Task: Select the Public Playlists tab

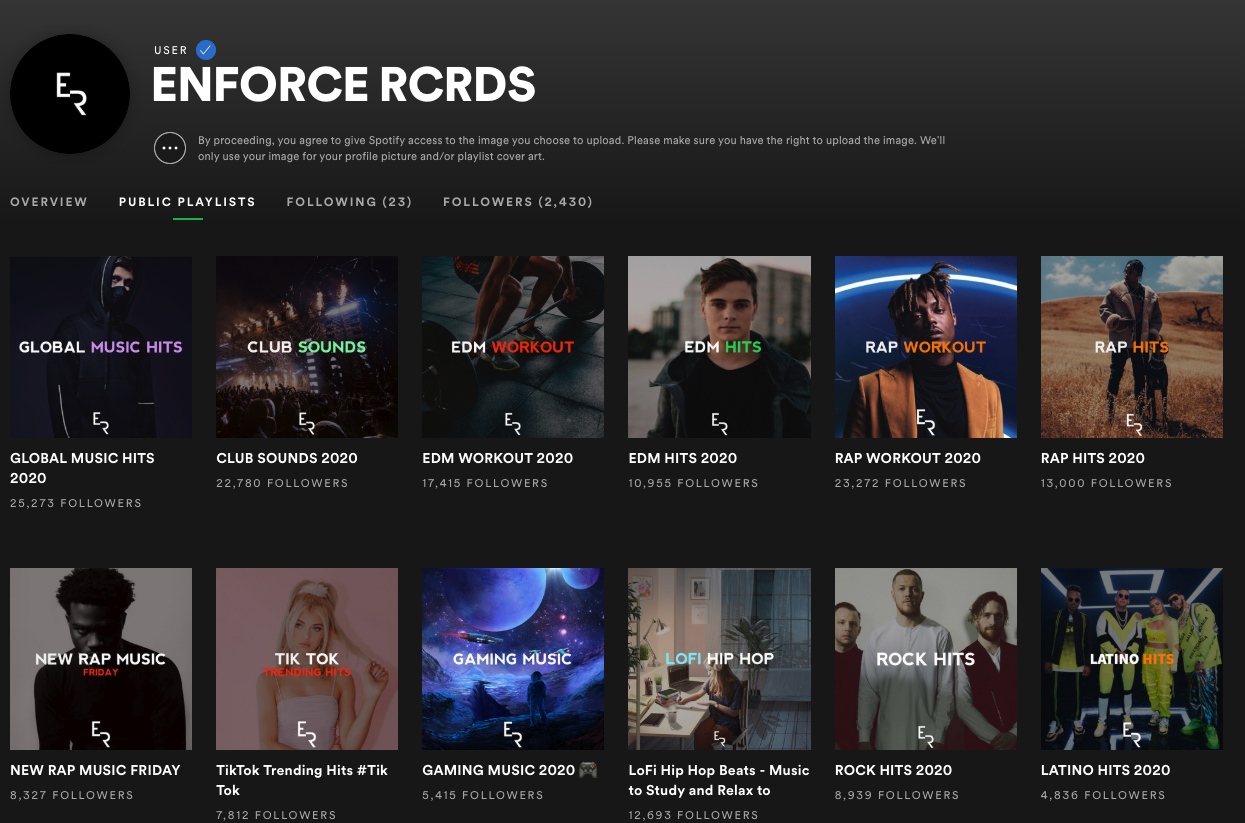Action: (187, 202)
